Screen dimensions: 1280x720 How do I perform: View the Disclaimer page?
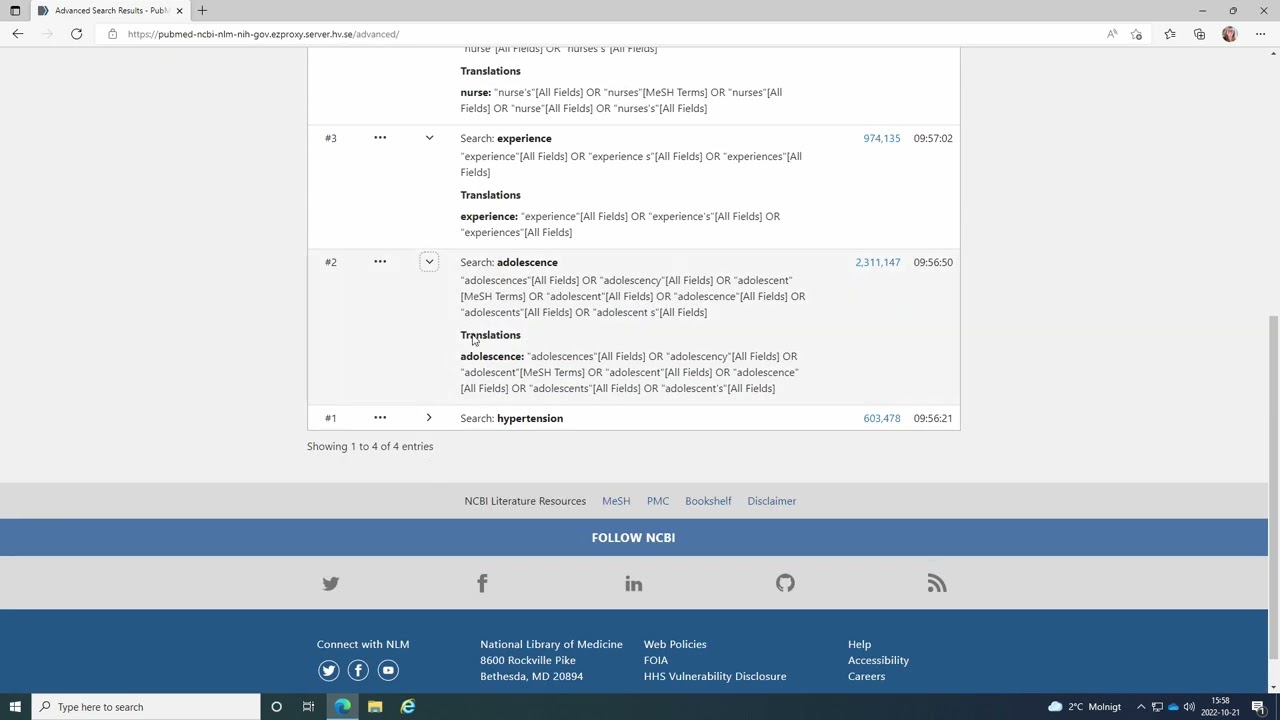click(772, 501)
